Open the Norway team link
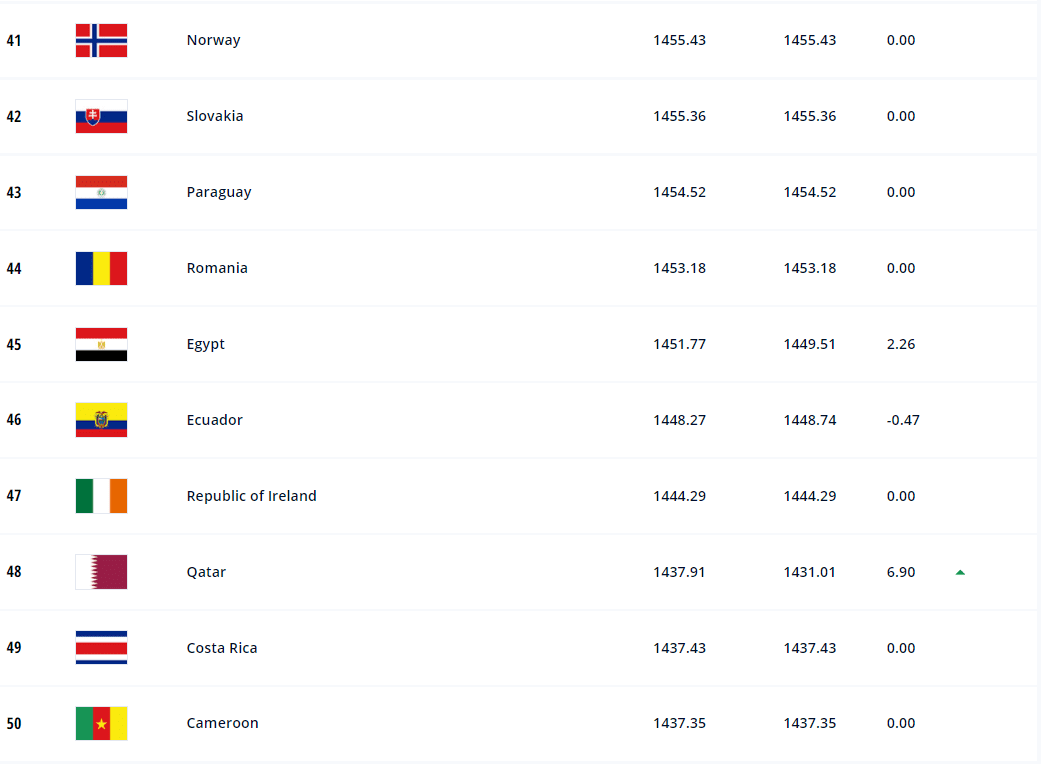 [x=213, y=40]
